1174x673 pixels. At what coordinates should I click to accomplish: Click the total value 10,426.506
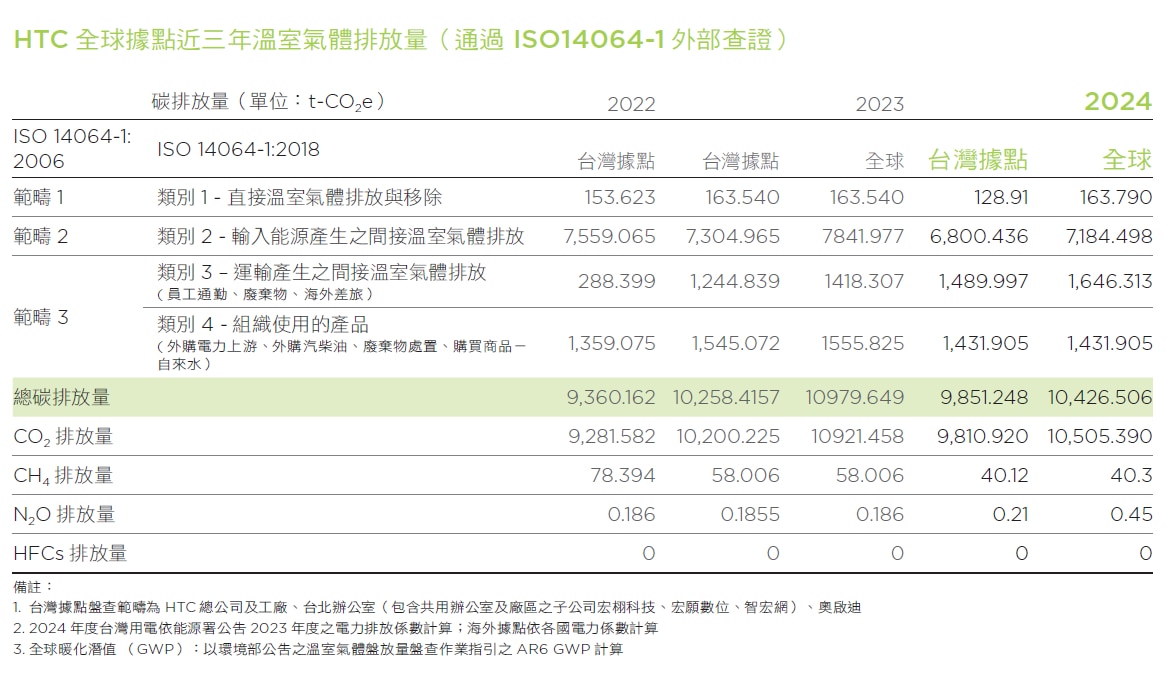(1100, 398)
